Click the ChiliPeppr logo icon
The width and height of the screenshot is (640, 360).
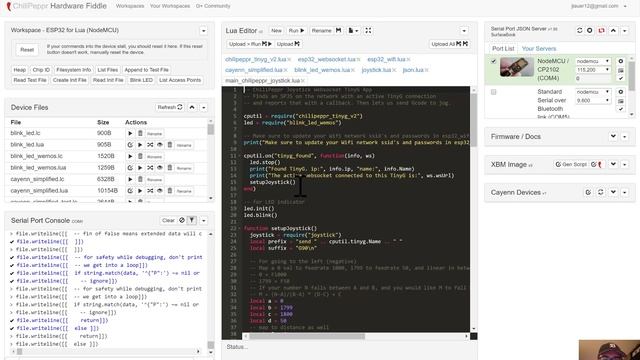pyautogui.click(x=9, y=6)
